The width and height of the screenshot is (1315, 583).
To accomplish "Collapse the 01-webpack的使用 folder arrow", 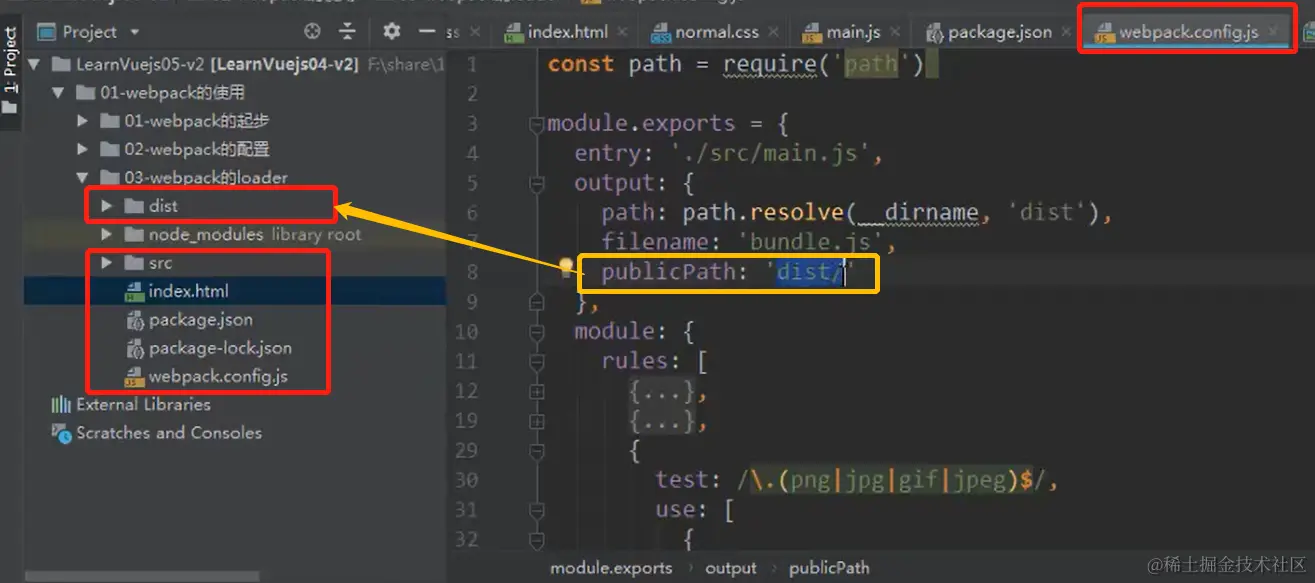I will (60, 93).
